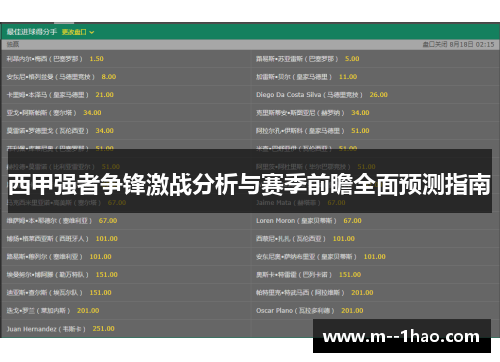Choose 巴列卡诺 player odds 151.00
Viewport: 500px width, 362px height.
click(x=350, y=275)
